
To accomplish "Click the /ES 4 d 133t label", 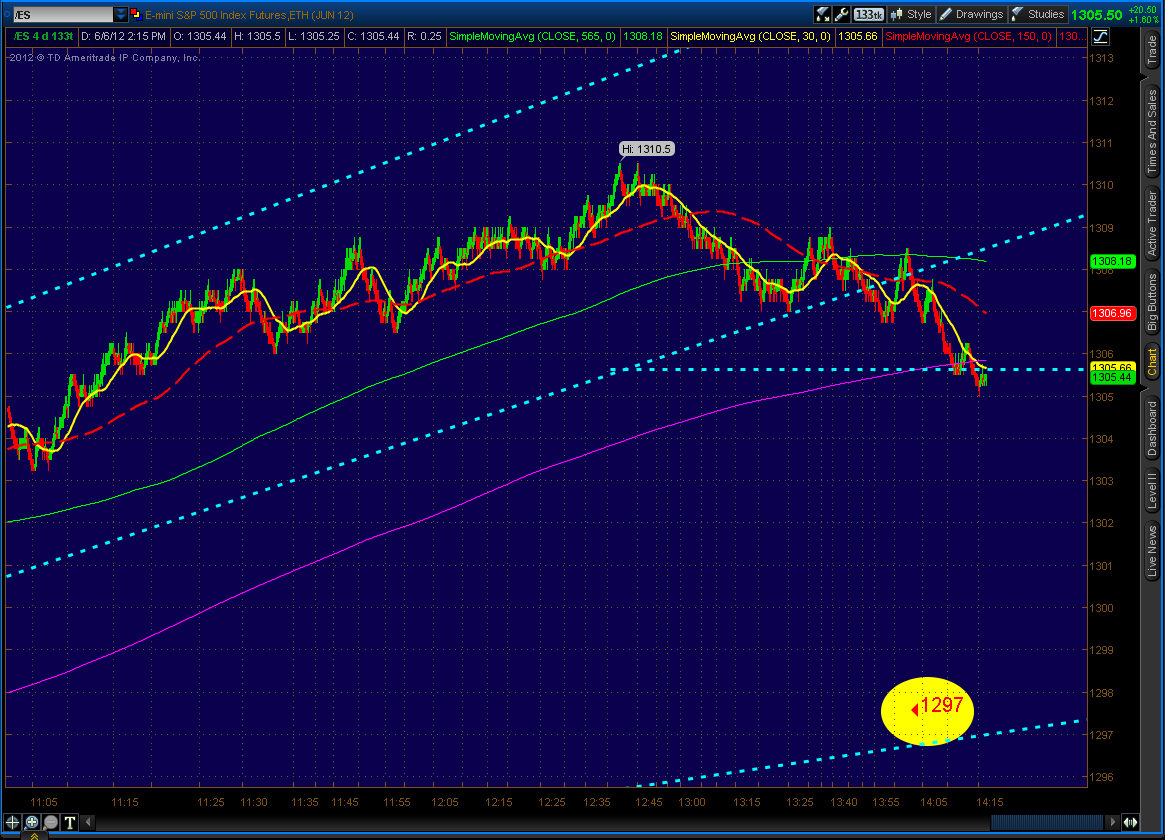I will click(43, 36).
